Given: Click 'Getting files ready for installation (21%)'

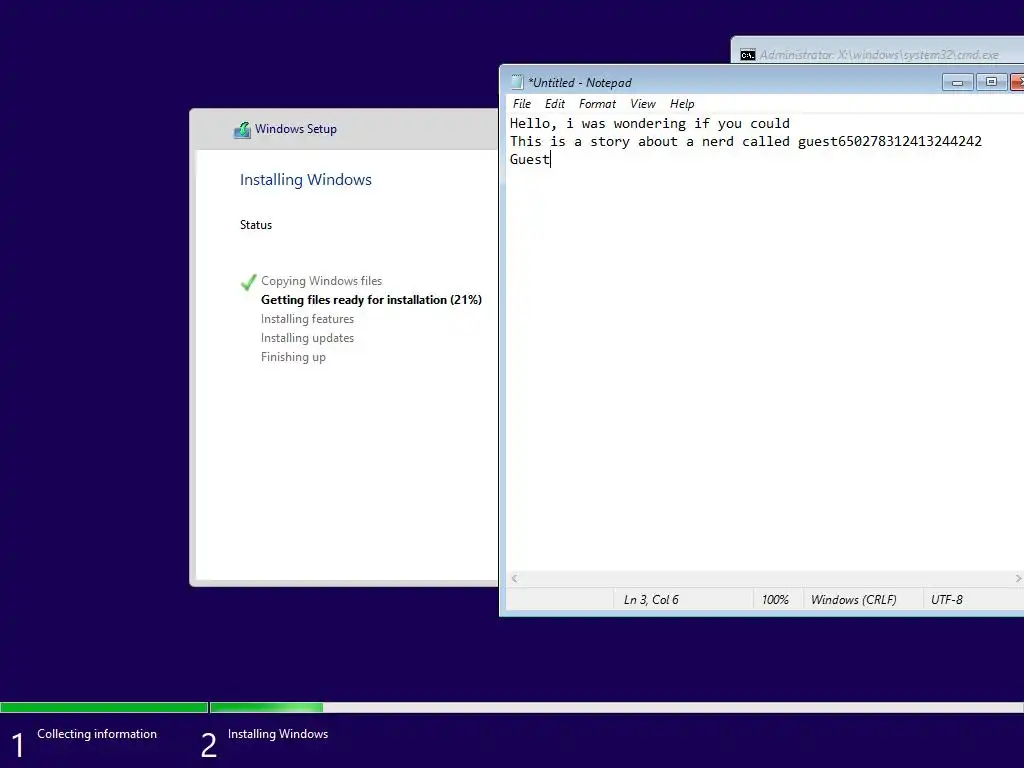Looking at the screenshot, I should [371, 300].
